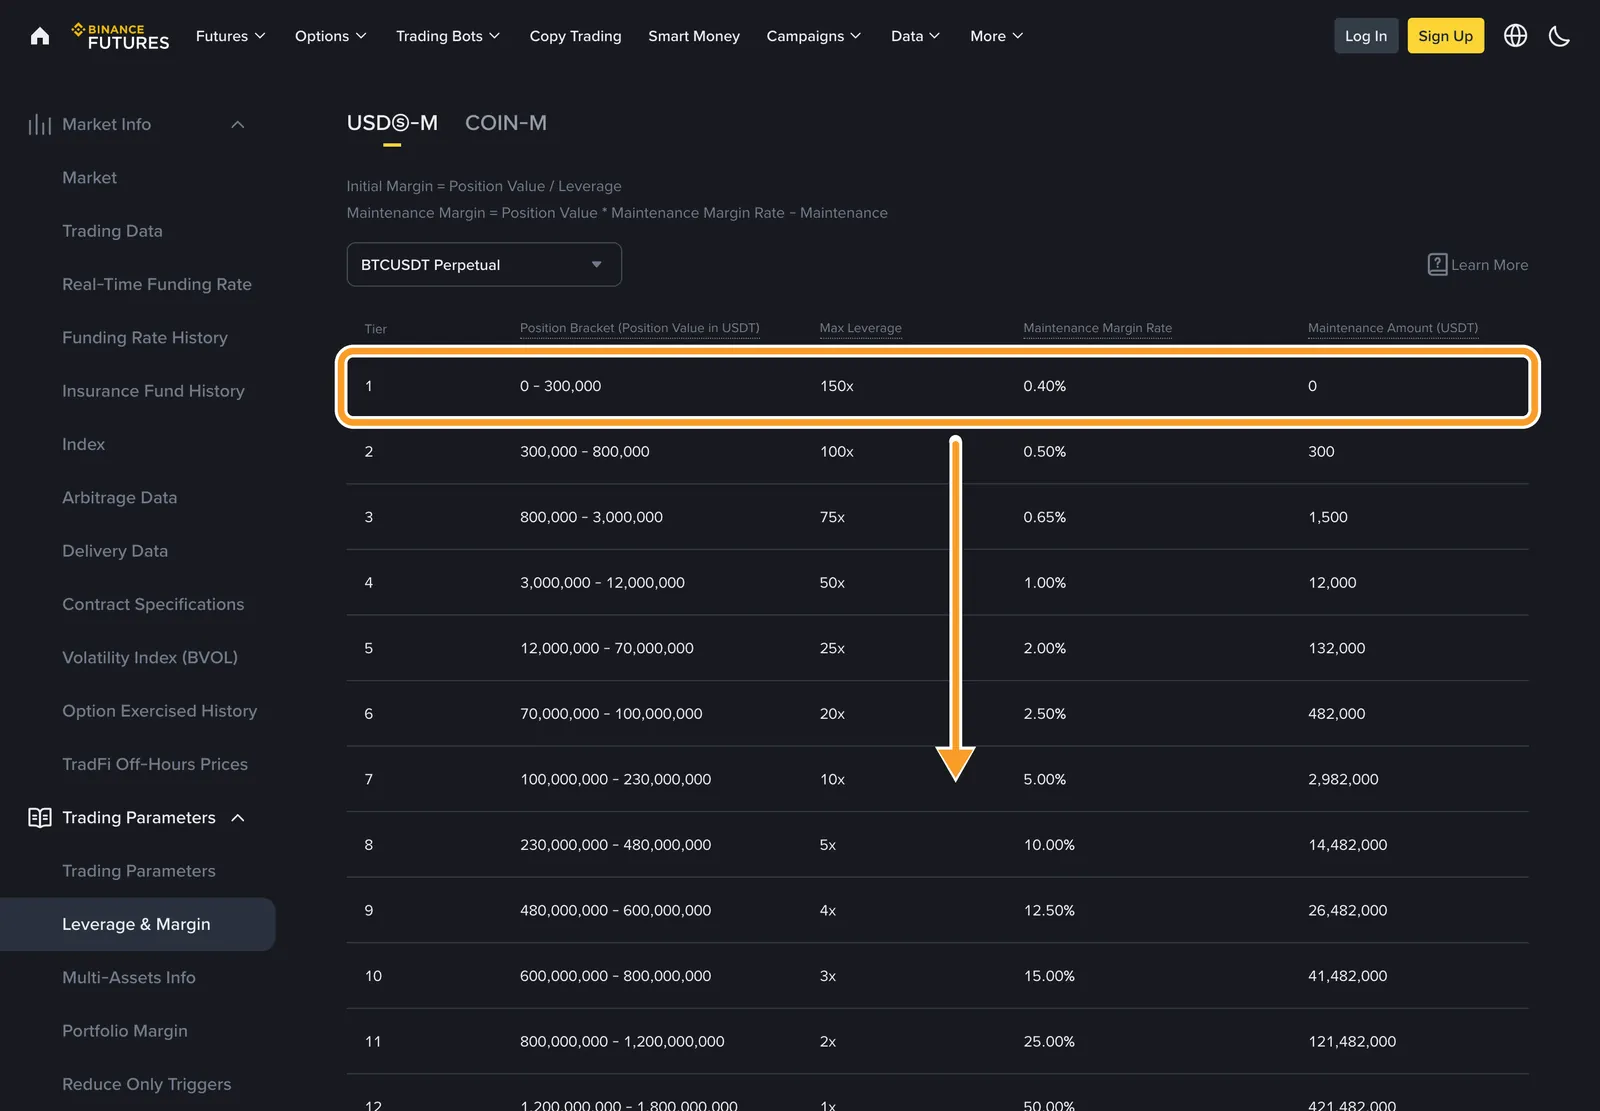Image resolution: width=1600 pixels, height=1111 pixels.
Task: Open Smart Money in the top menu
Action: (694, 36)
